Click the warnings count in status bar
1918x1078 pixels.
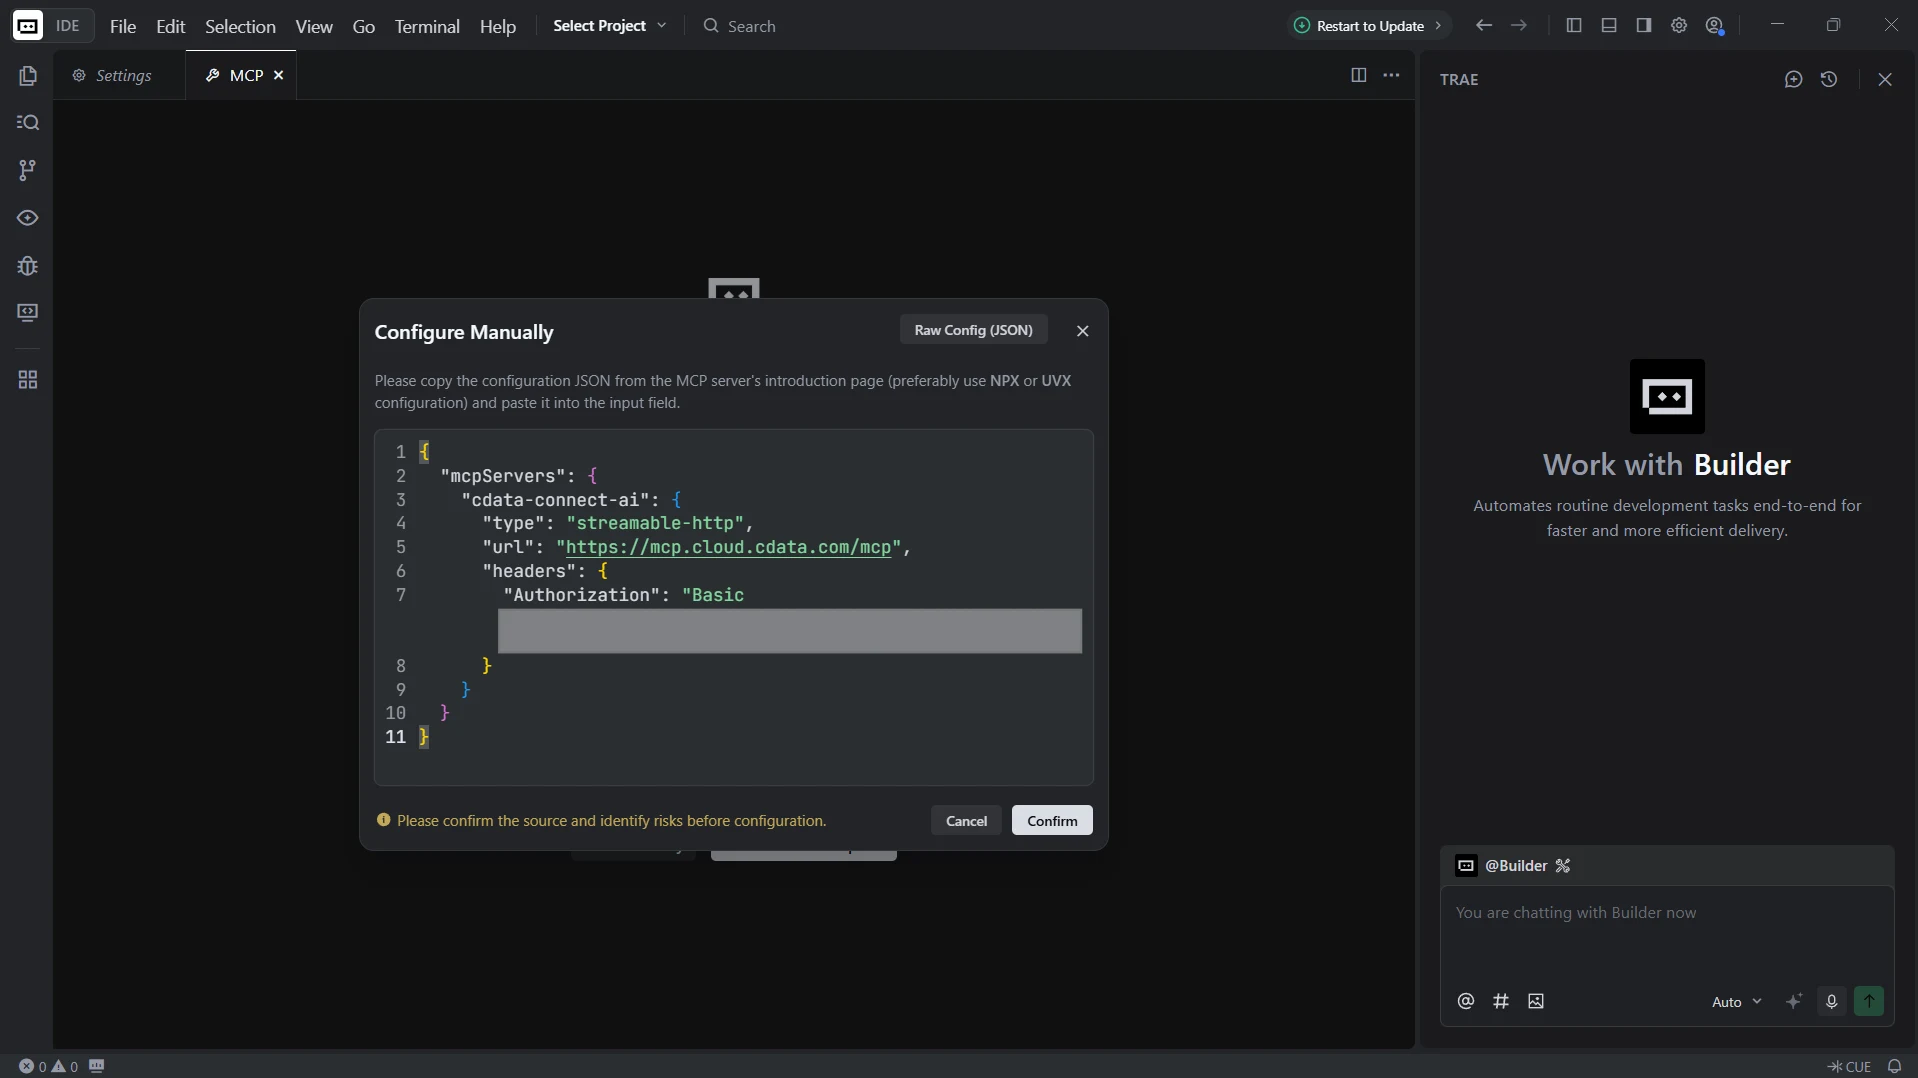click(x=65, y=1067)
